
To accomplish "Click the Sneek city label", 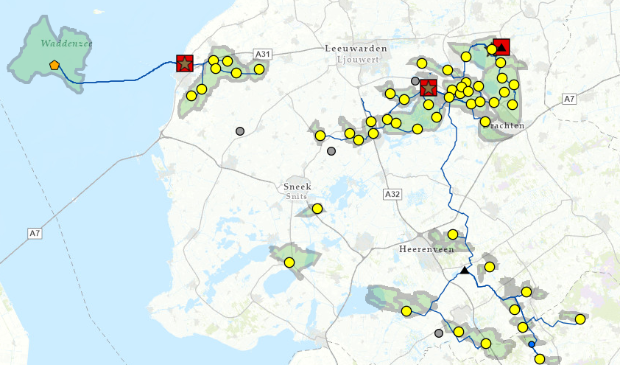I will click(x=297, y=186).
